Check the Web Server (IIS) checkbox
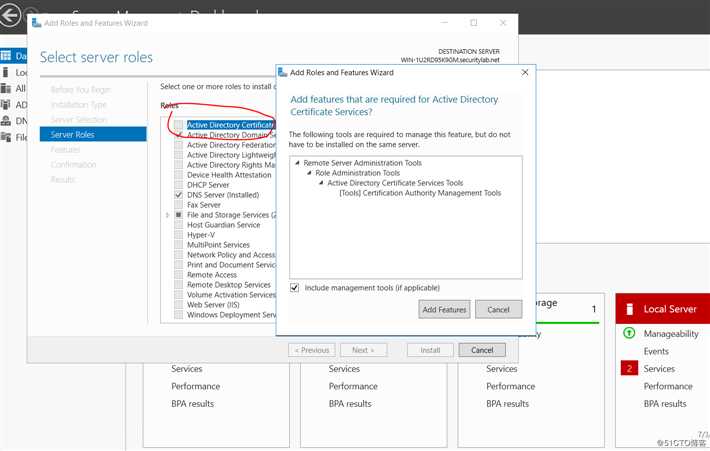 [x=178, y=305]
